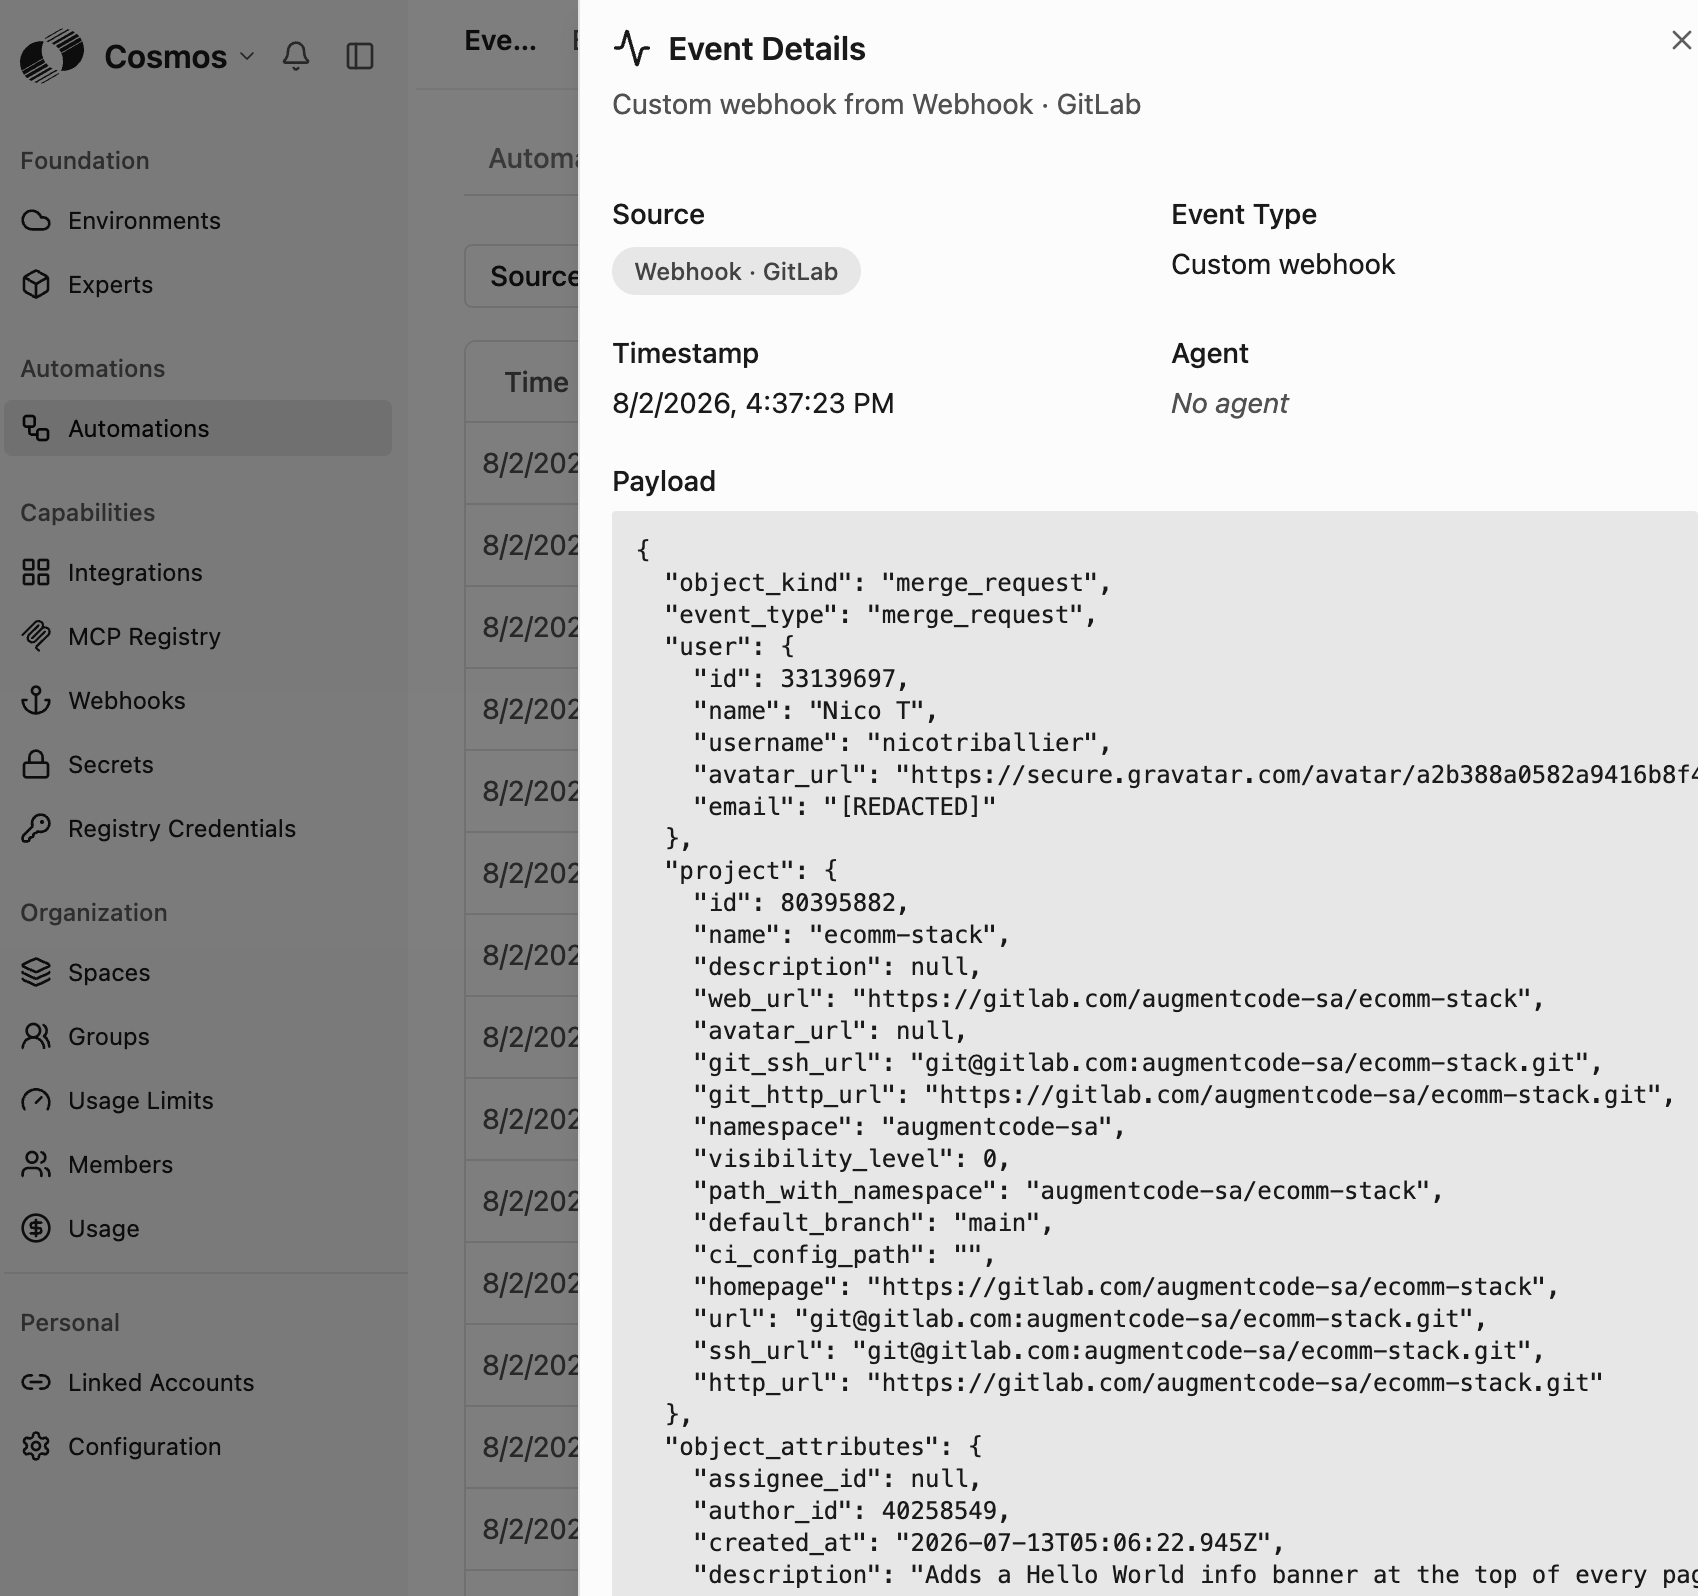Open Webhooks page
The height and width of the screenshot is (1596, 1698).
[198, 701]
